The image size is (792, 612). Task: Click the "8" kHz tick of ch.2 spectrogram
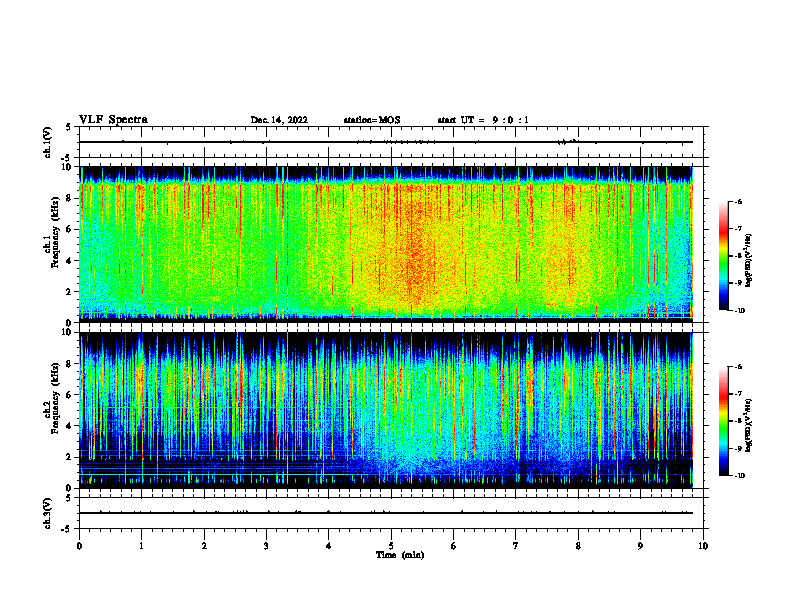69,364
